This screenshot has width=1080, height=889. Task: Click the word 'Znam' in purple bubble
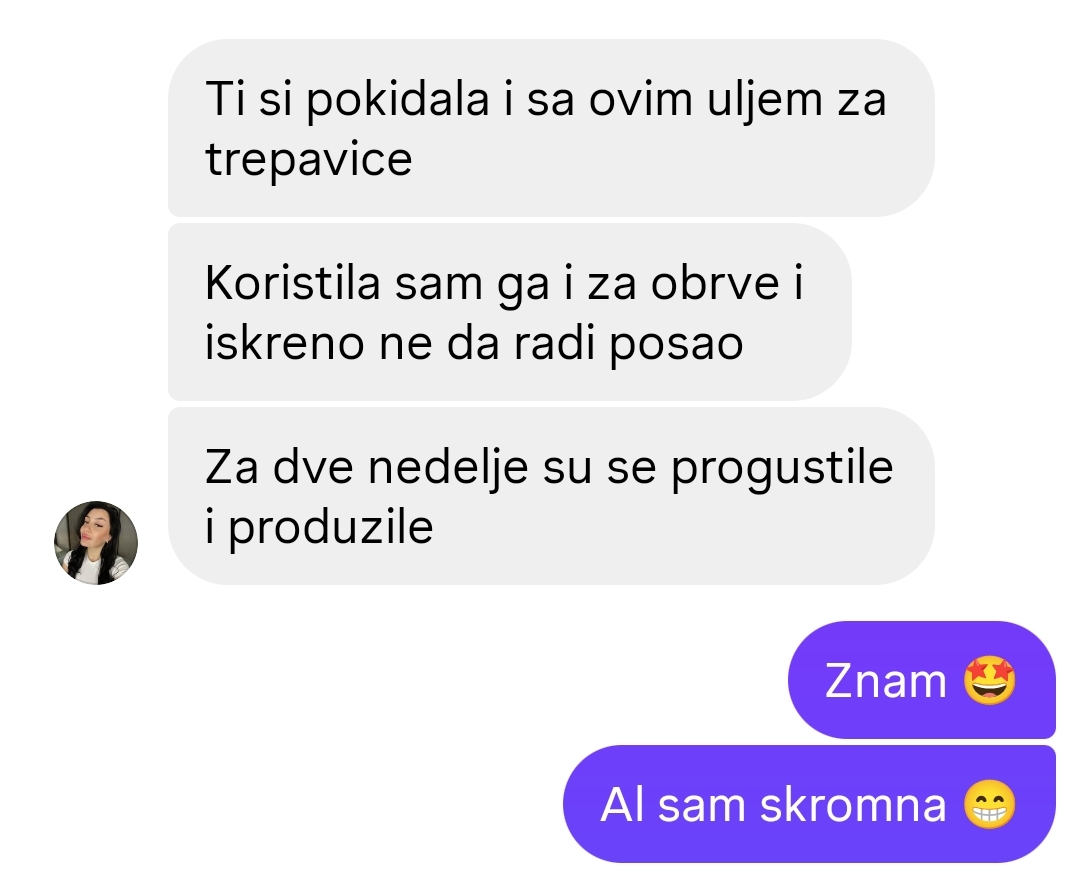886,680
